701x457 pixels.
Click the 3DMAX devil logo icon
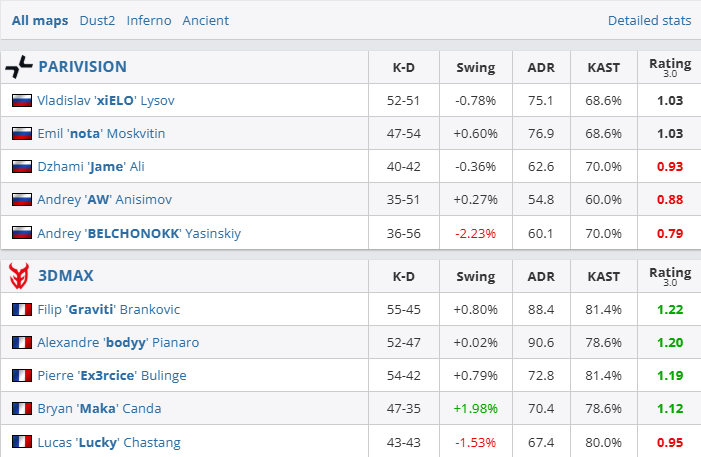coord(19,276)
